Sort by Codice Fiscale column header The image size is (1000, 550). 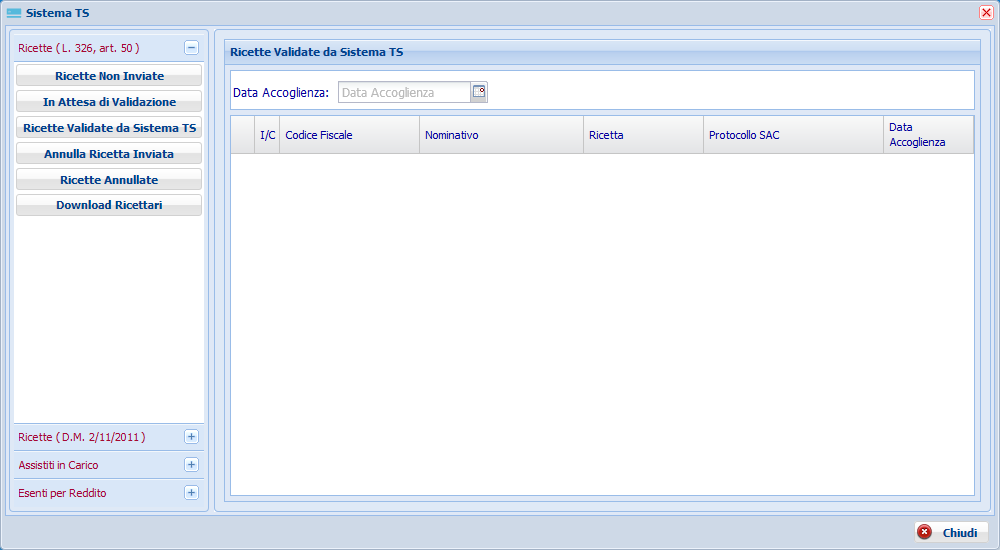tap(349, 135)
